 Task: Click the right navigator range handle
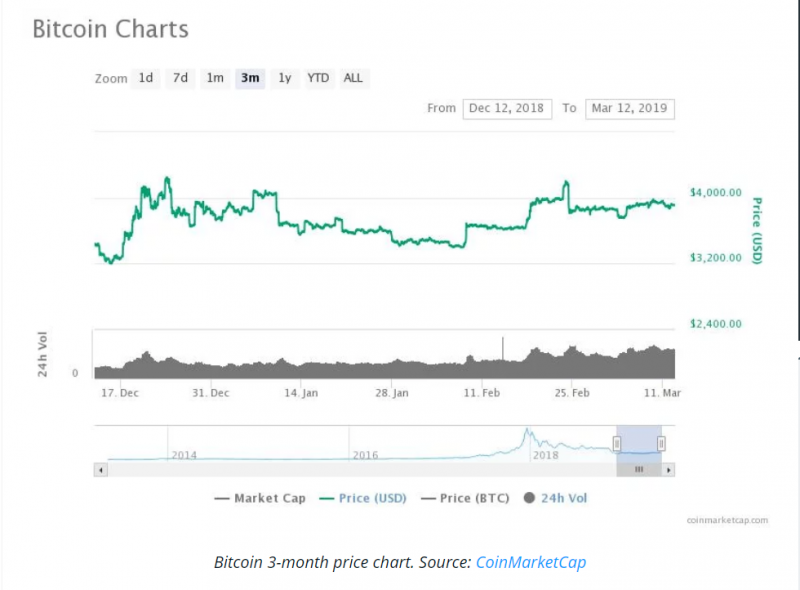click(661, 443)
